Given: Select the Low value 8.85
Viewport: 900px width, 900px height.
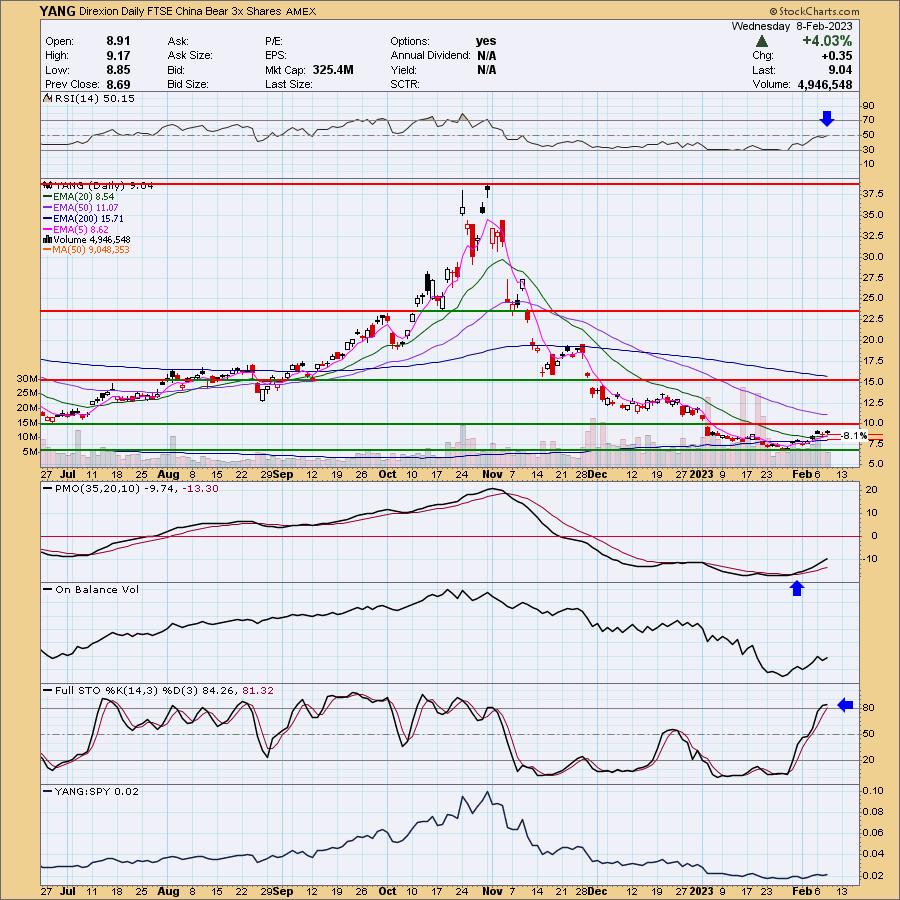Looking at the screenshot, I should click(118, 69).
